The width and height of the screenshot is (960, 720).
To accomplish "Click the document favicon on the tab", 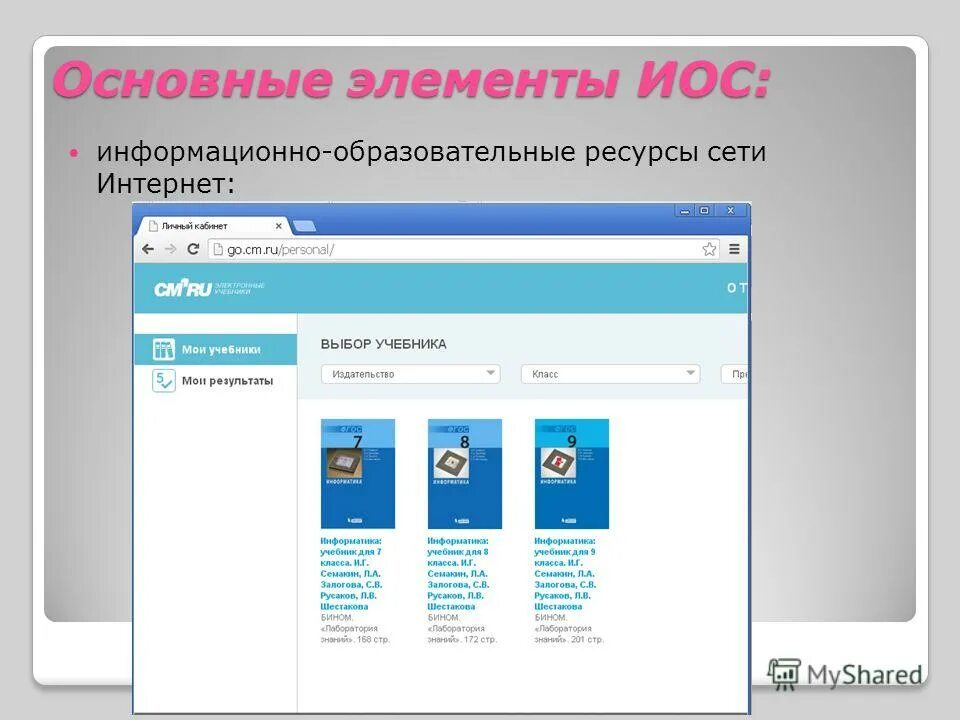I will click(x=154, y=226).
